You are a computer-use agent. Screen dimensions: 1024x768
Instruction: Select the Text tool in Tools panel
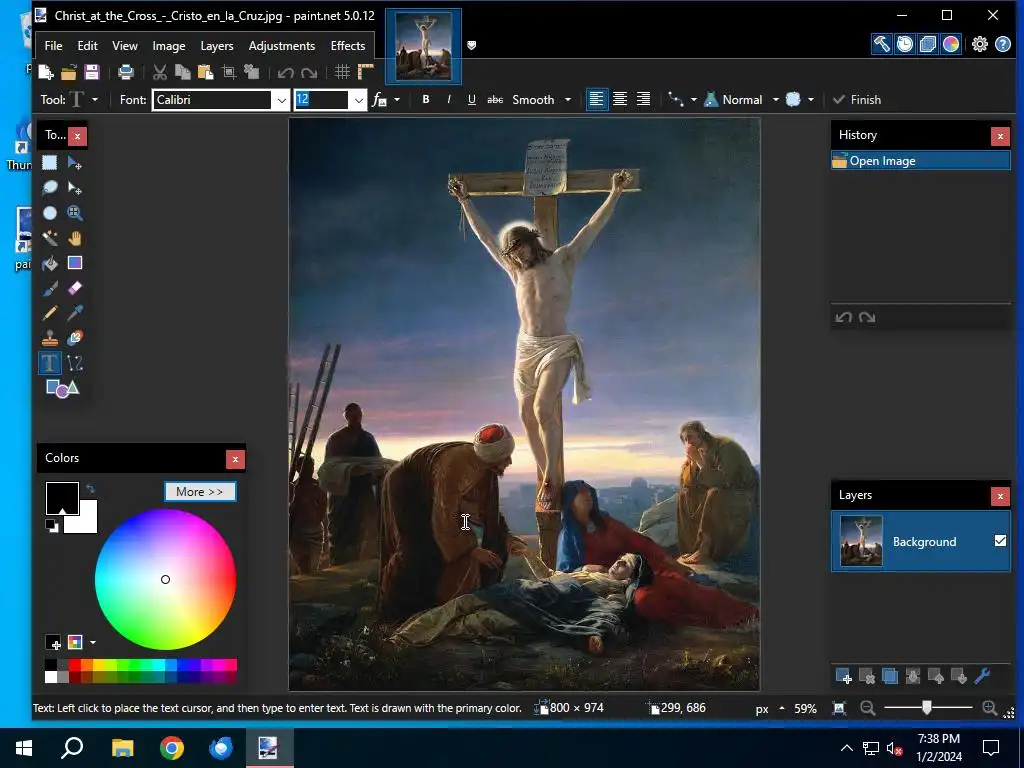[50, 363]
